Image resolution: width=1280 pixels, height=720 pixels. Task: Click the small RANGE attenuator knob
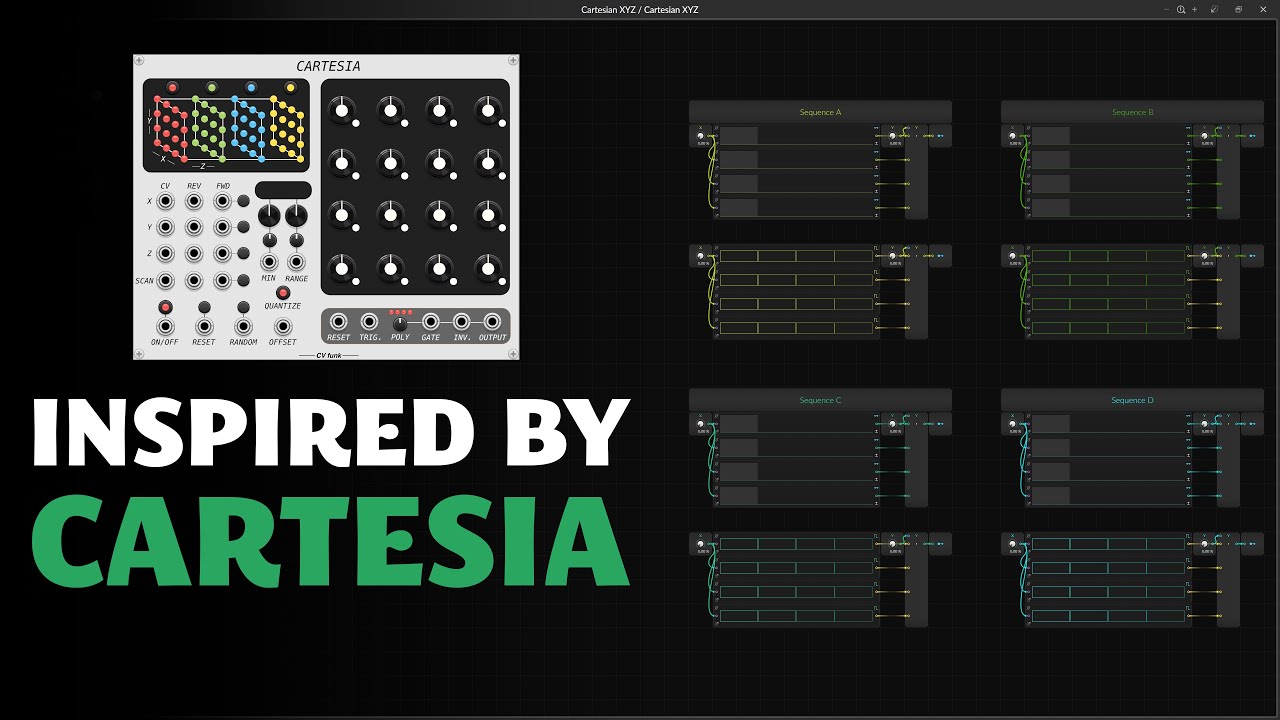click(x=296, y=240)
